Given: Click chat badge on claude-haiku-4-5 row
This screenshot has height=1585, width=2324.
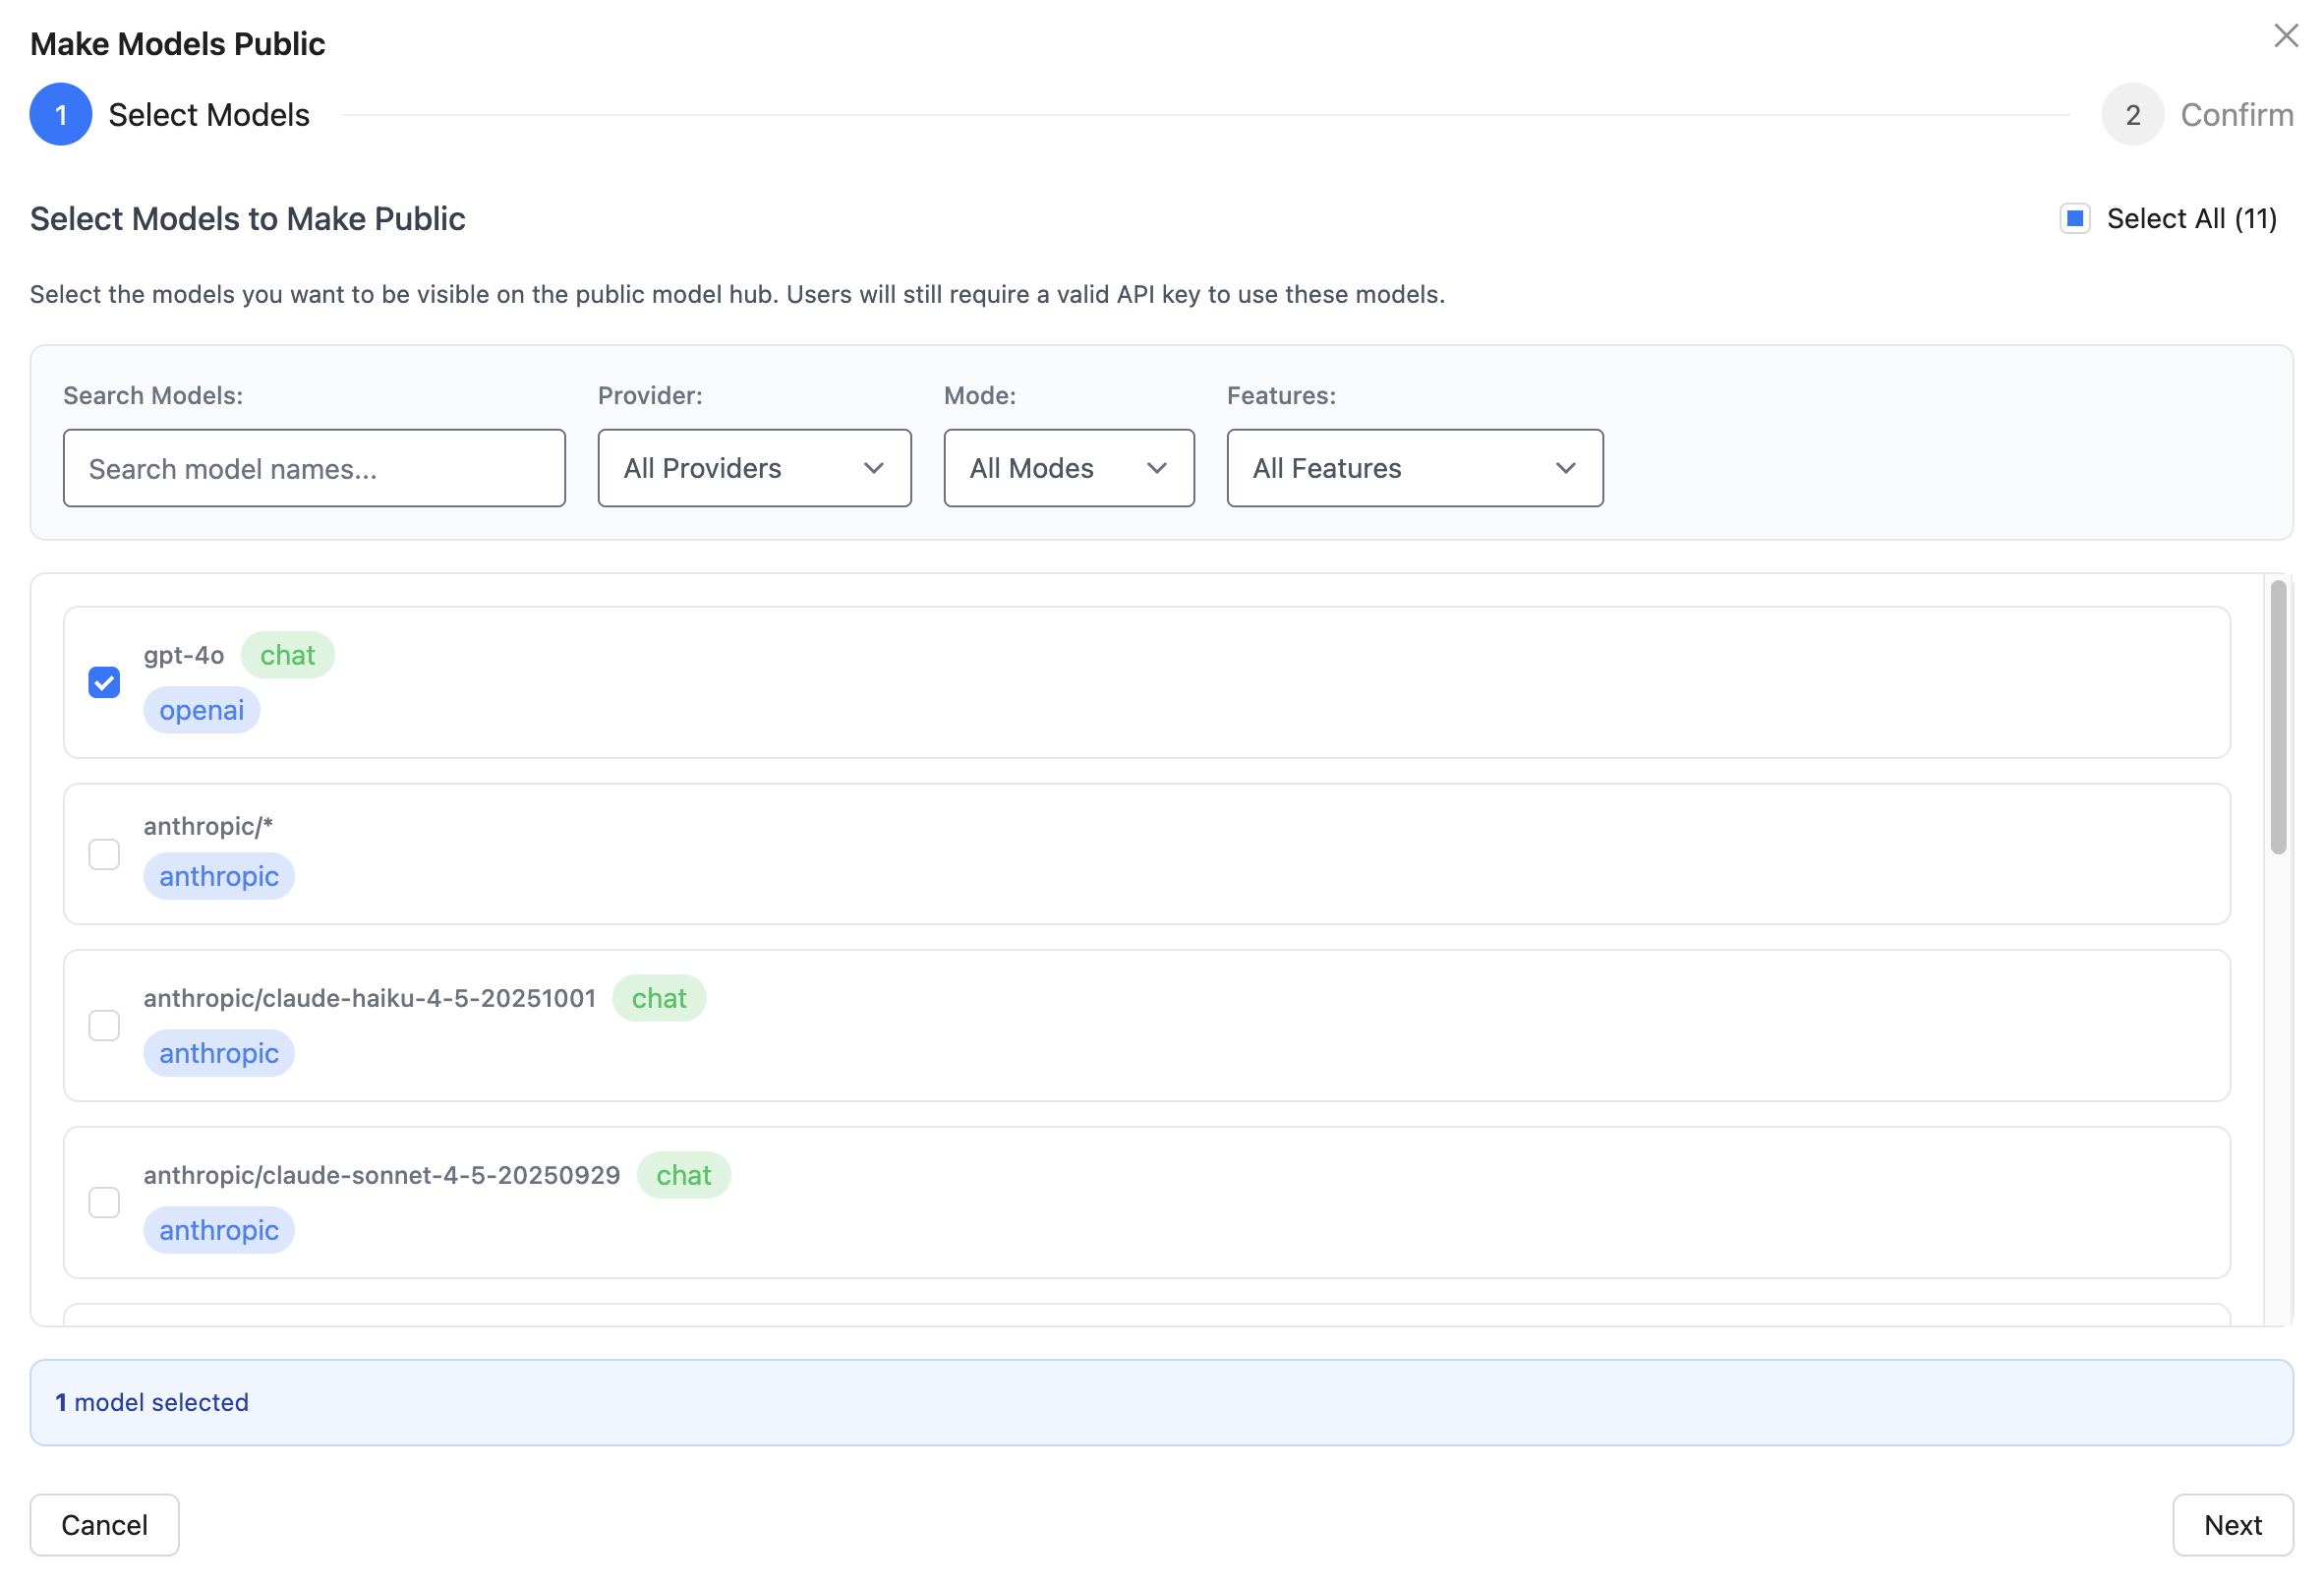Looking at the screenshot, I should tap(658, 998).
